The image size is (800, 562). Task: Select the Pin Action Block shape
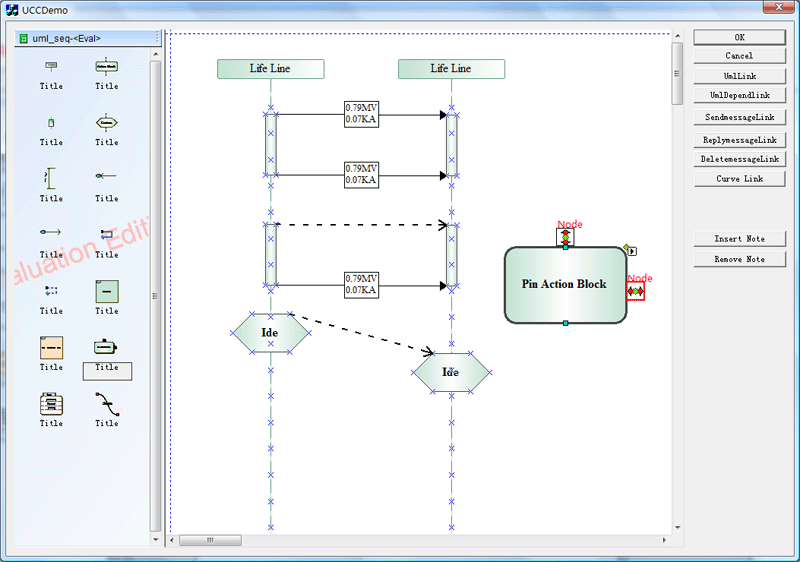coord(565,285)
